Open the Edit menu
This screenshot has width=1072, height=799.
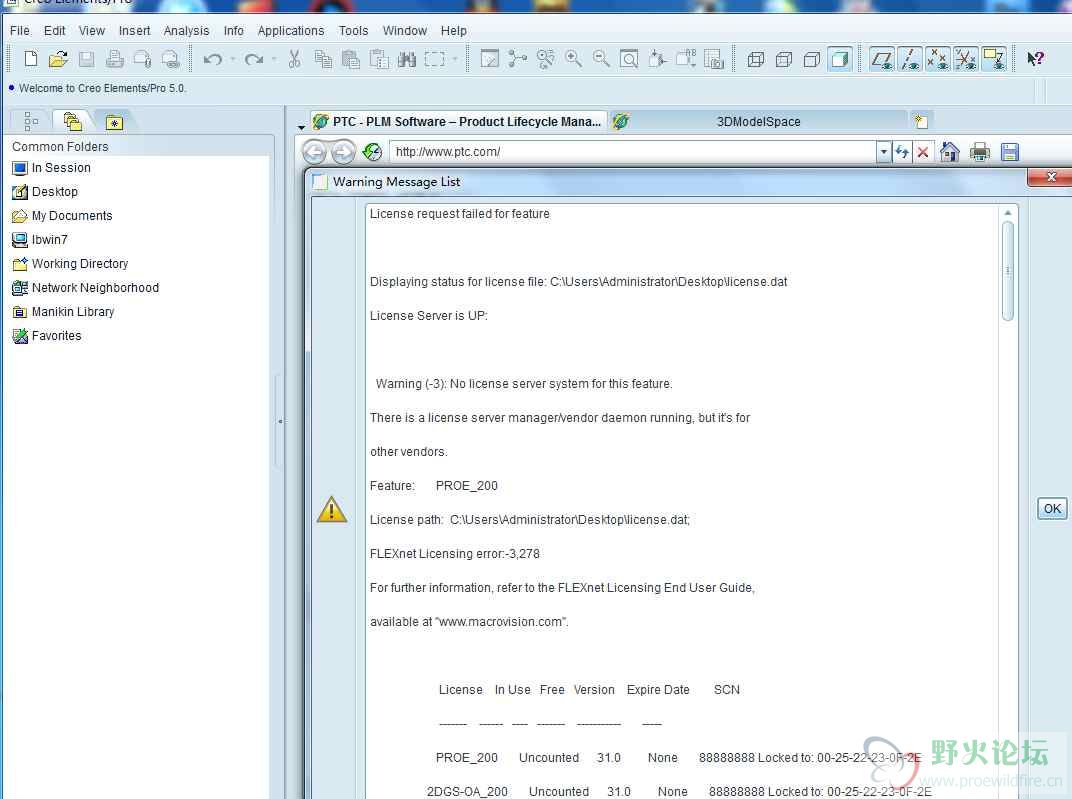point(55,31)
